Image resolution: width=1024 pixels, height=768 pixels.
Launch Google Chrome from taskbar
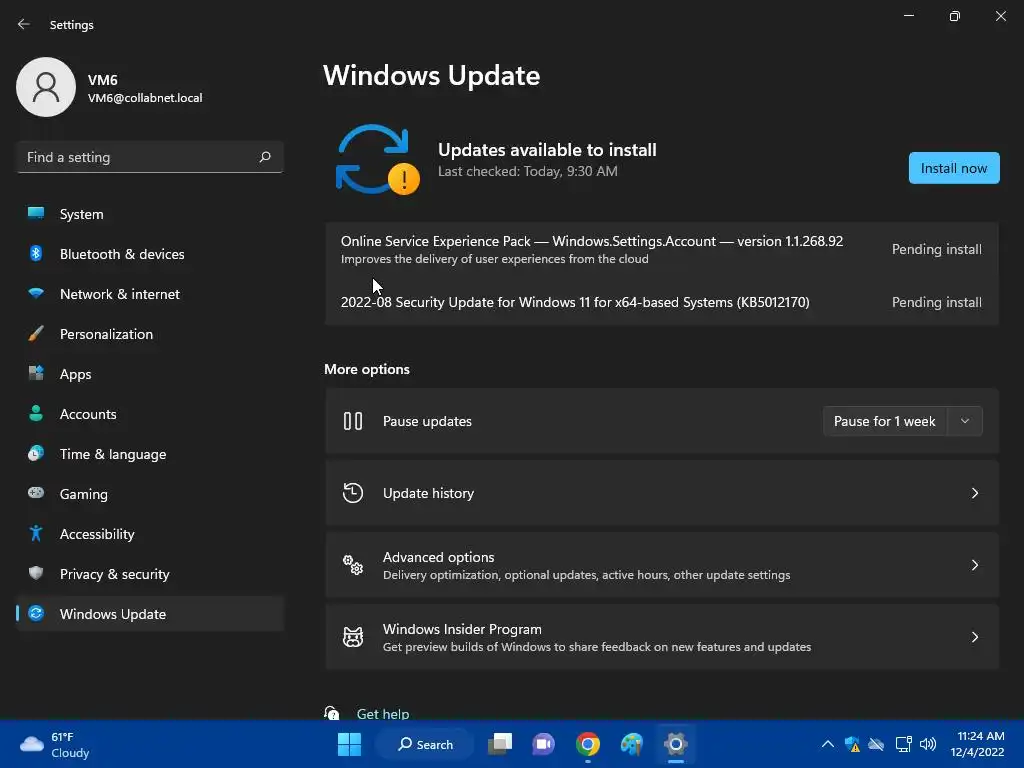(588, 744)
